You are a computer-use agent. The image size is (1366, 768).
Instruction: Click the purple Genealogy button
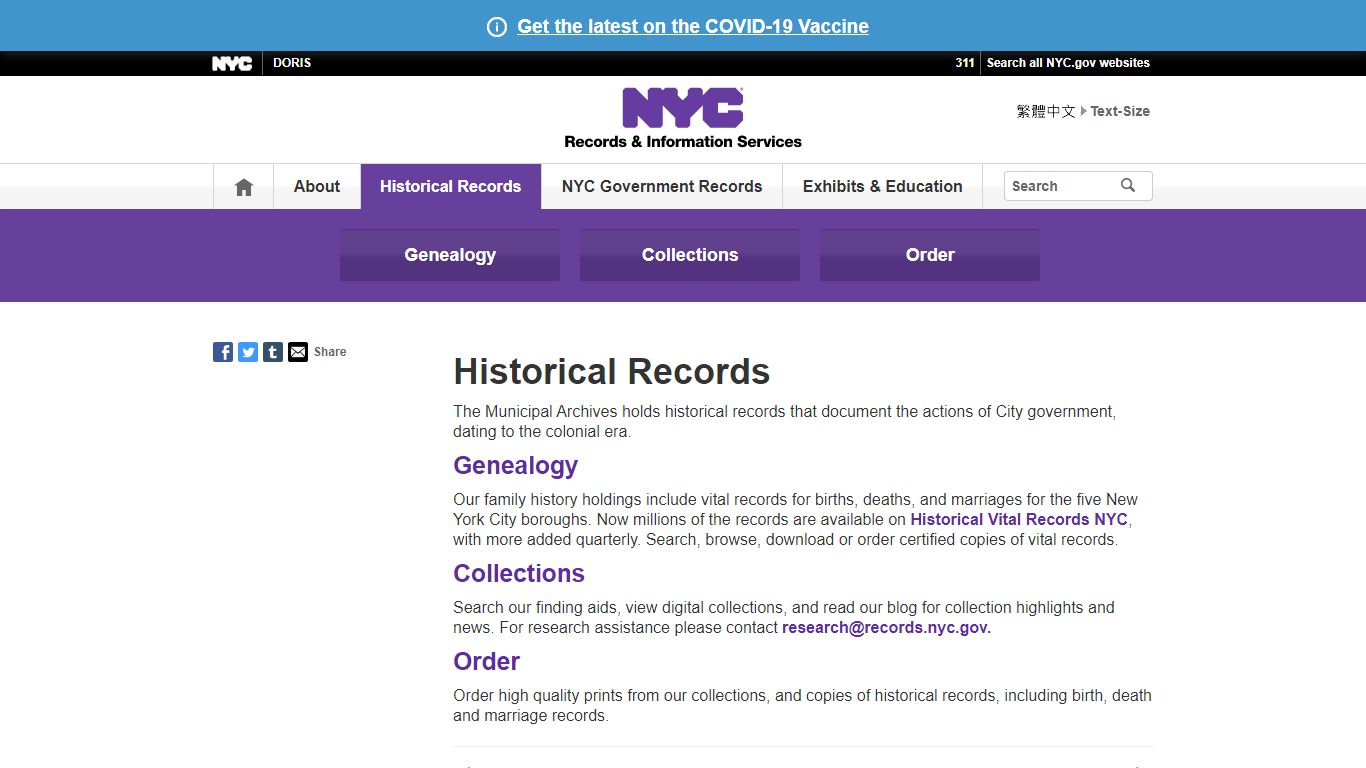[x=450, y=255]
